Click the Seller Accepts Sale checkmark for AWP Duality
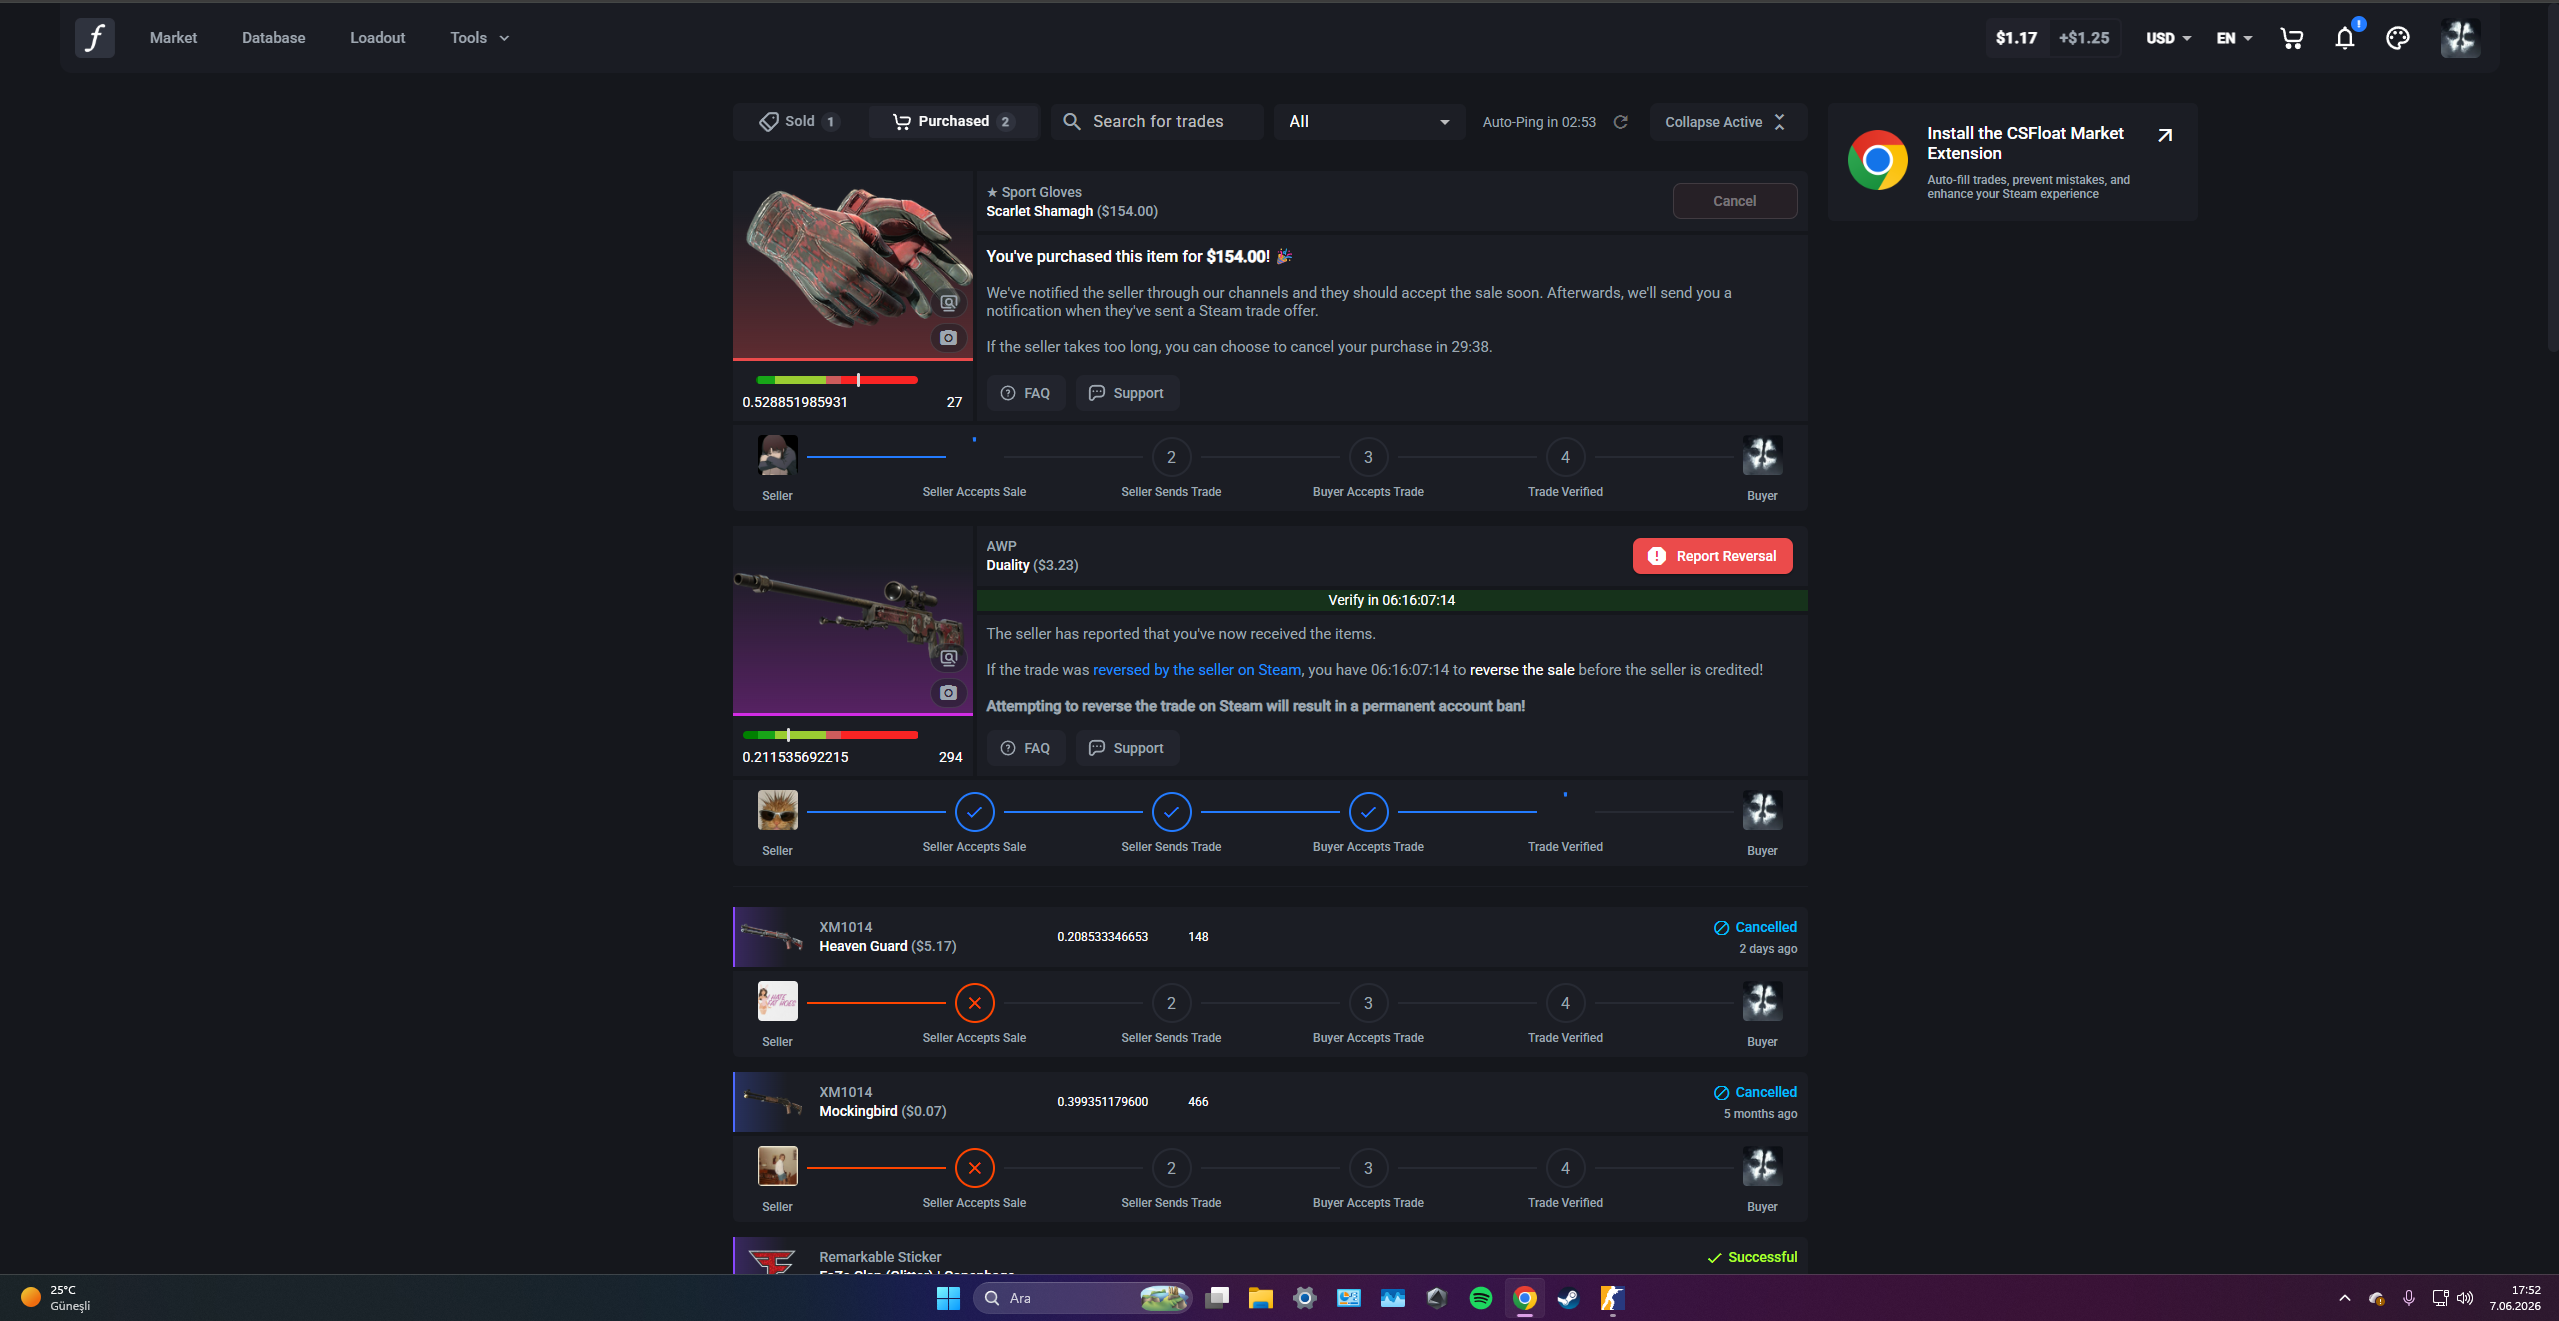Image resolution: width=2559 pixels, height=1321 pixels. [974, 812]
